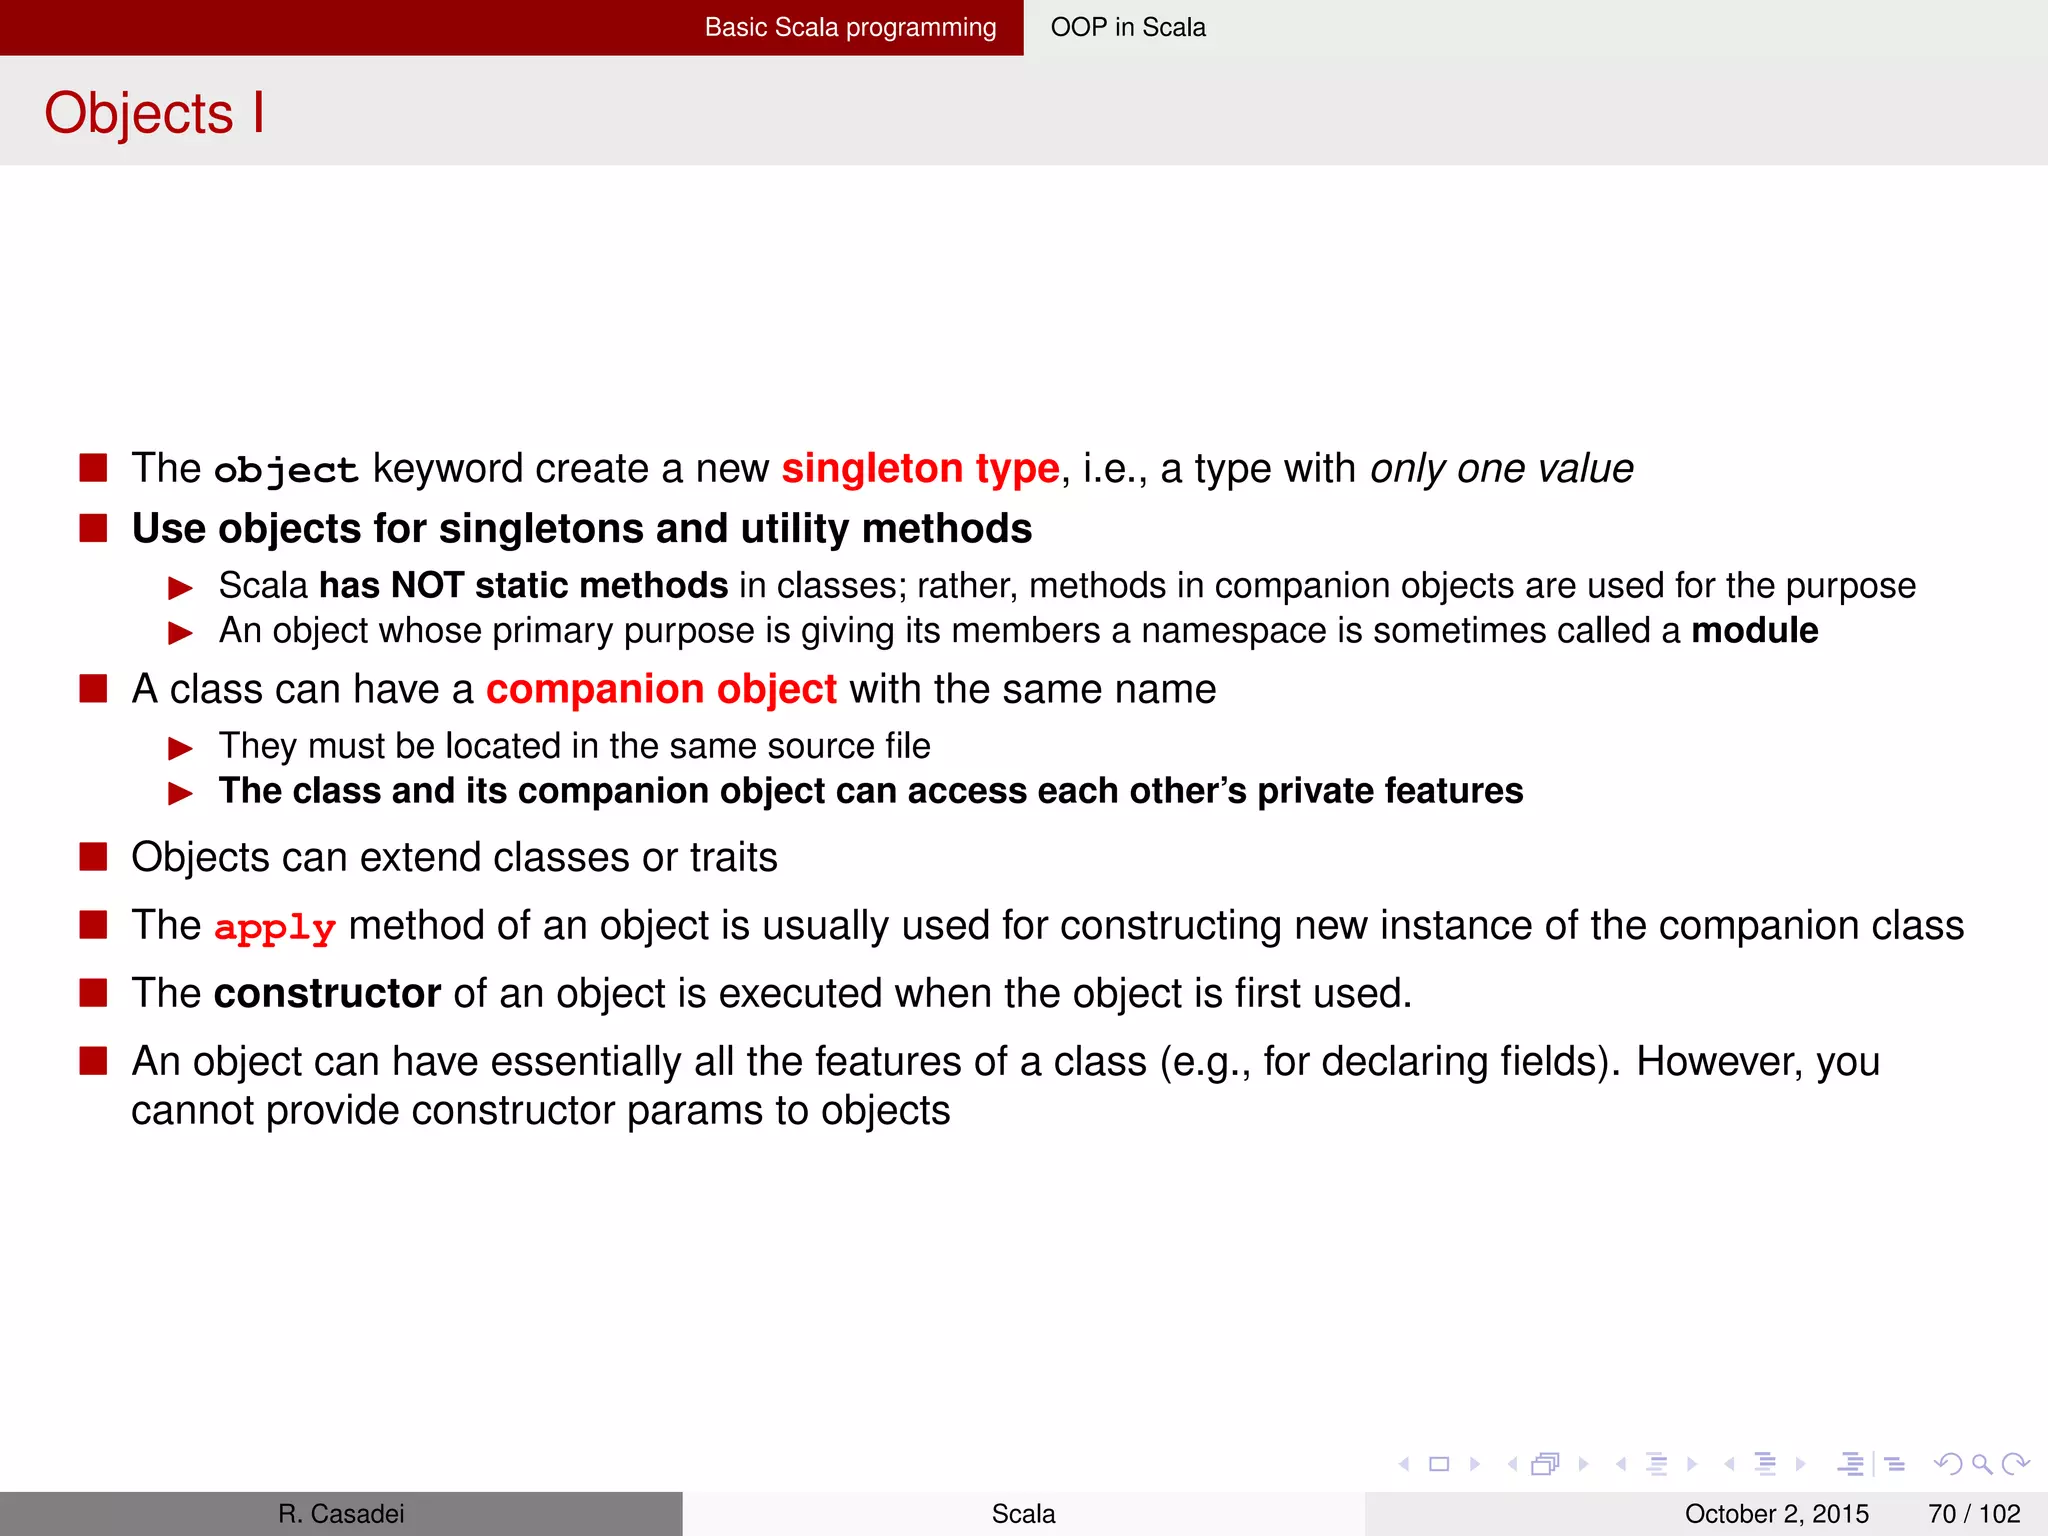The width and height of the screenshot is (2048, 1536).
Task: Click the red 'companion object' text
Action: click(x=661, y=689)
